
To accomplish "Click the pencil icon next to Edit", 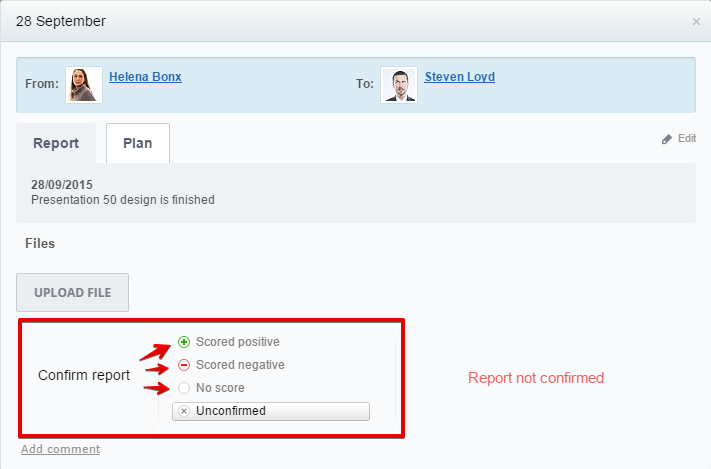I will (667, 139).
